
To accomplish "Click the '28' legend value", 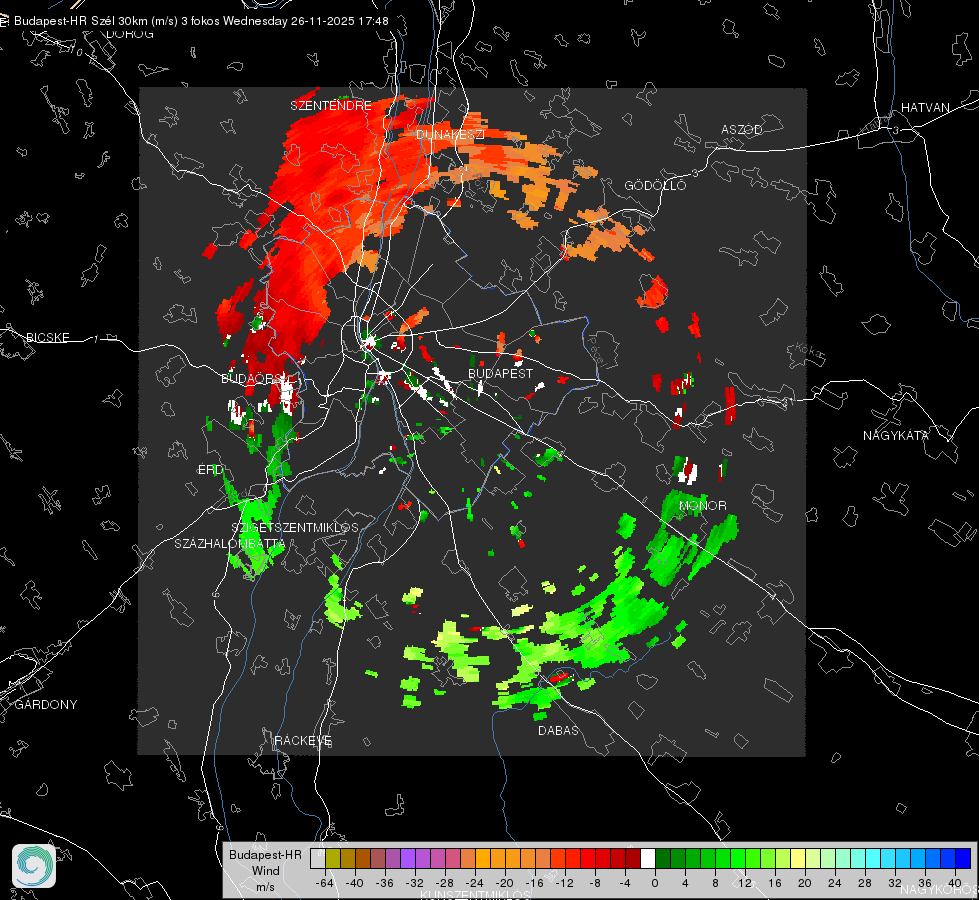I will (x=865, y=883).
